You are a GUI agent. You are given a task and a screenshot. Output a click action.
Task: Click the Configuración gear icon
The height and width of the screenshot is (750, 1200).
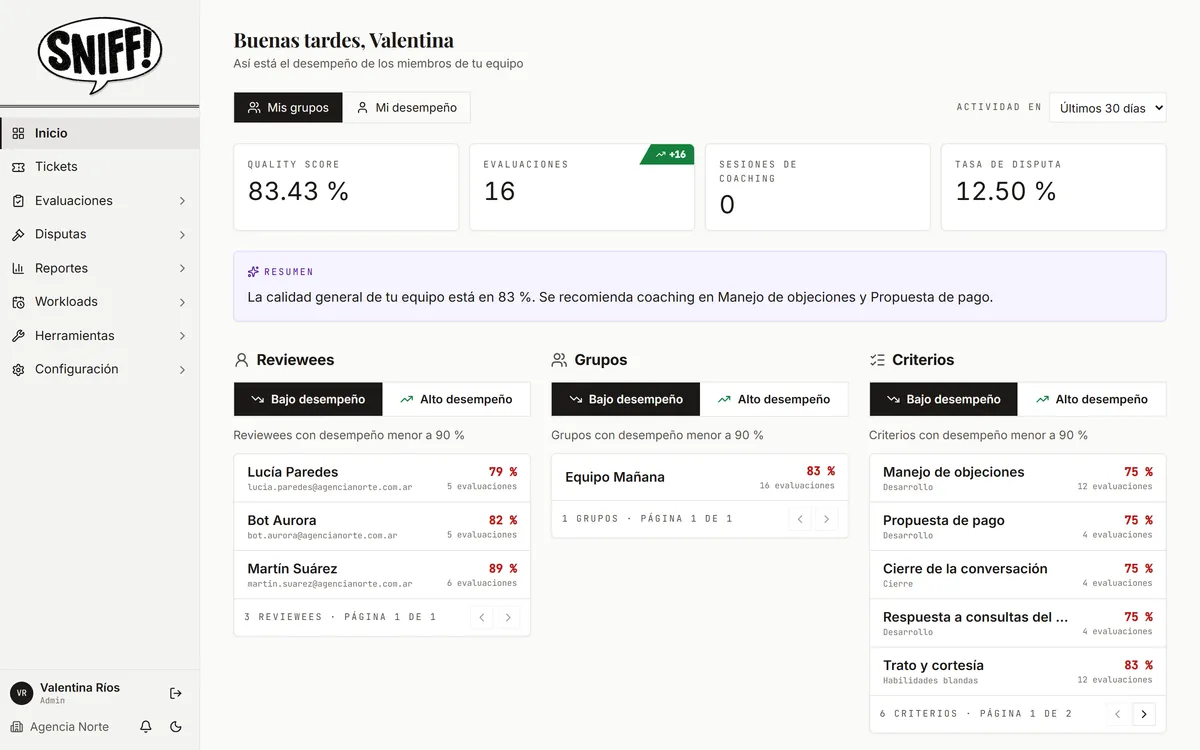point(18,369)
